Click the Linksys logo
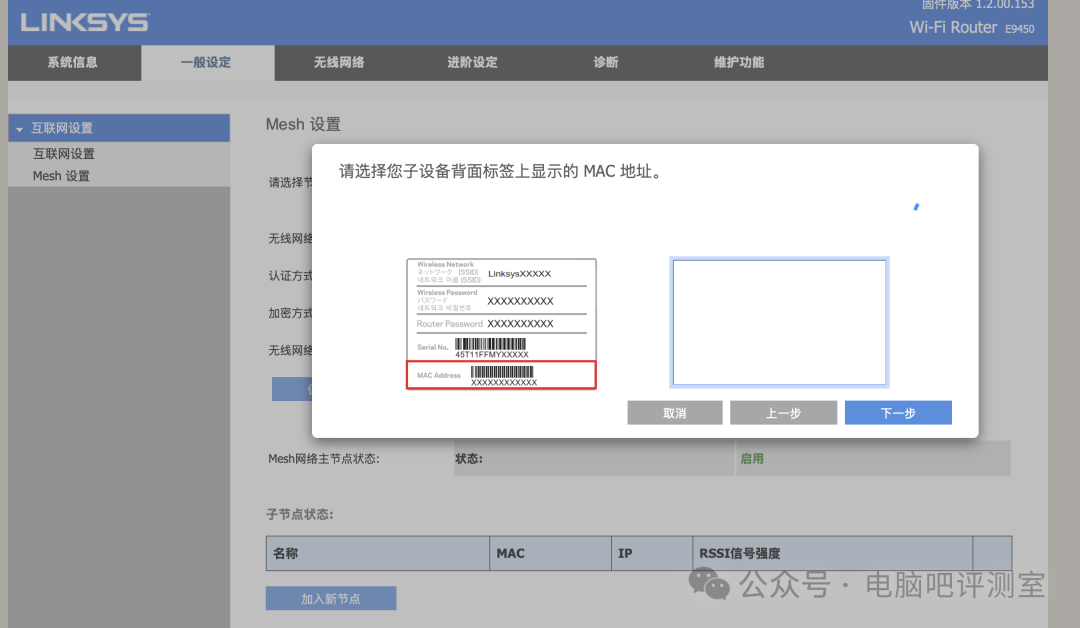This screenshot has height=628, width=1080. click(x=84, y=23)
